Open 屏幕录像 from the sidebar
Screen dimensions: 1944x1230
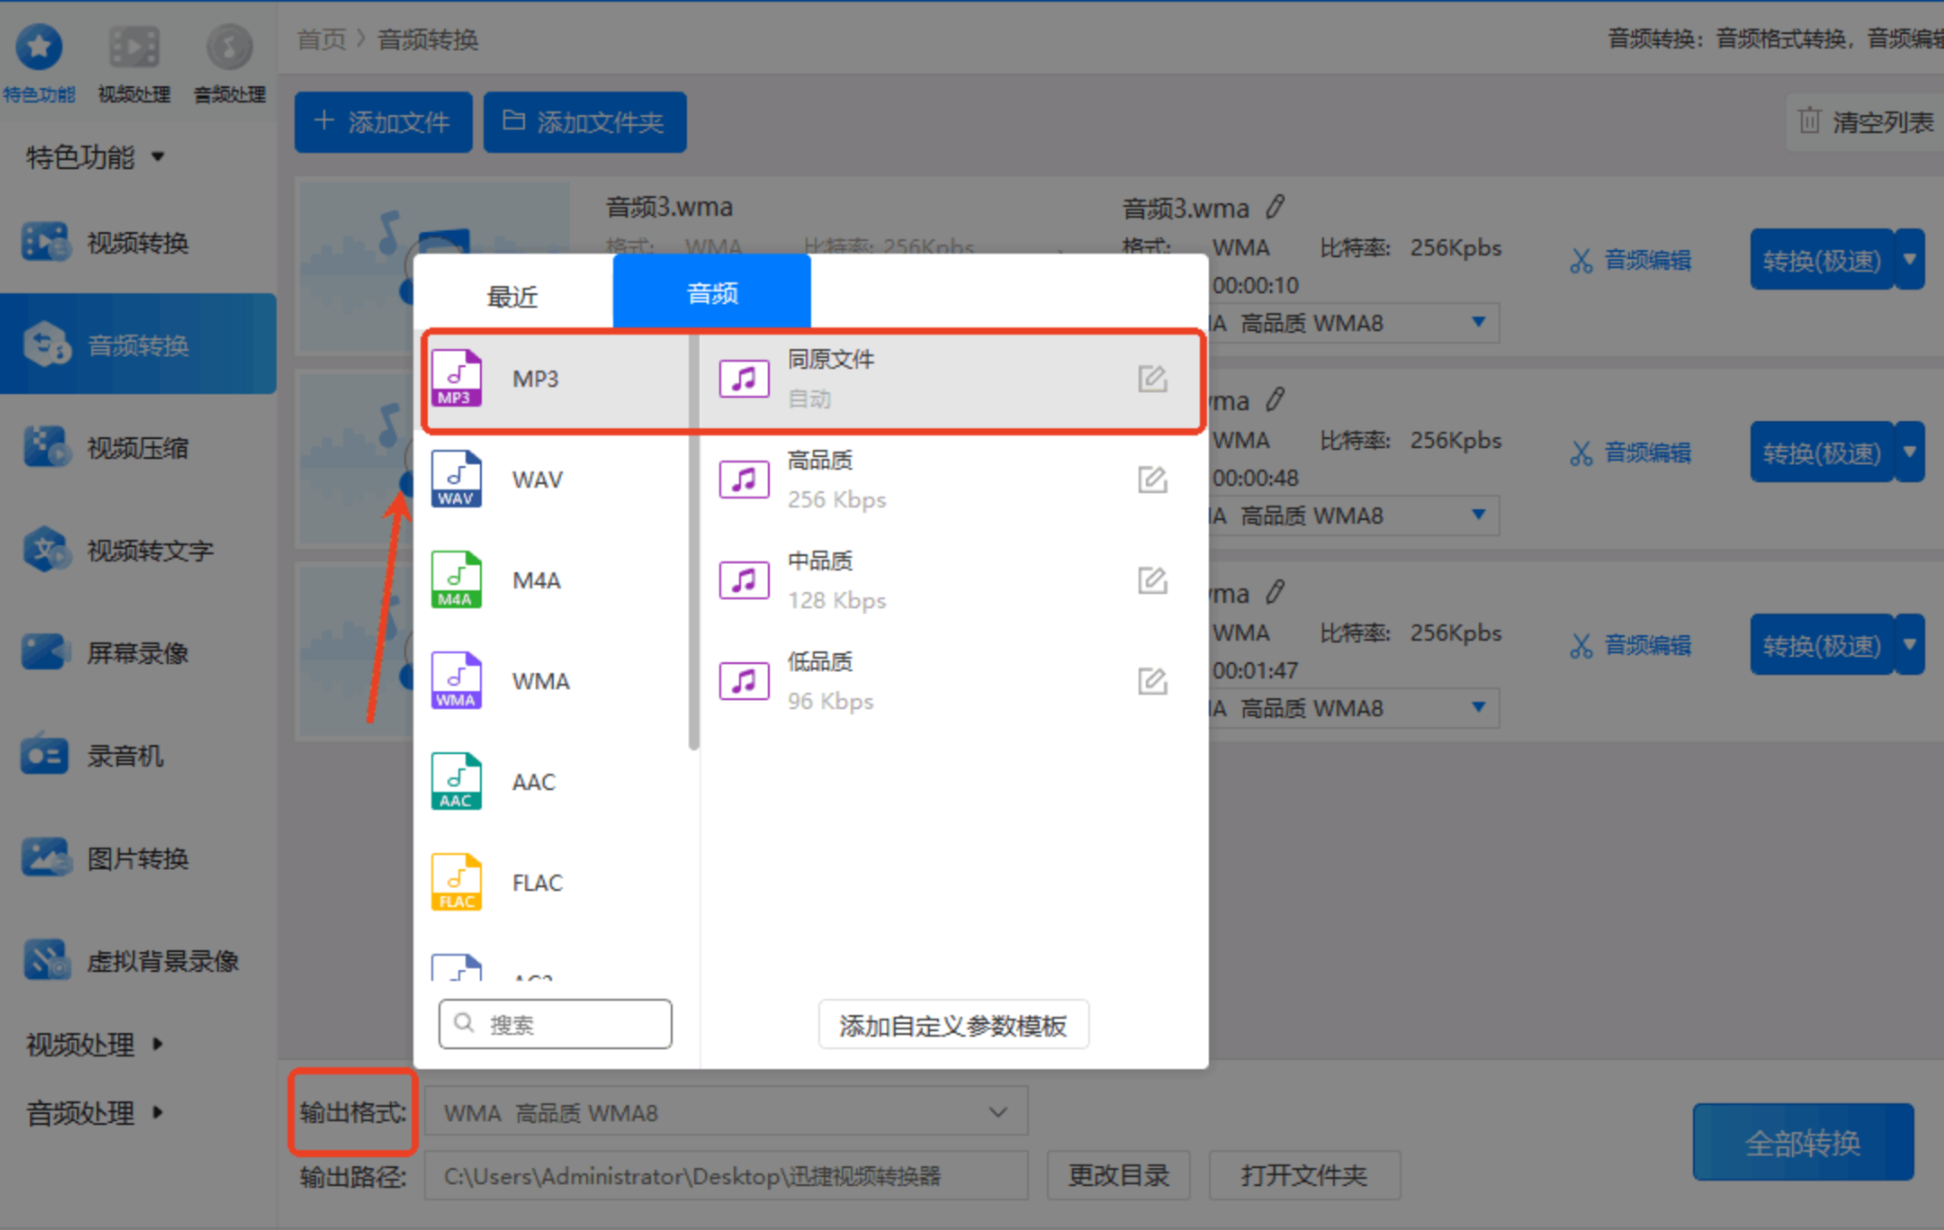137,653
